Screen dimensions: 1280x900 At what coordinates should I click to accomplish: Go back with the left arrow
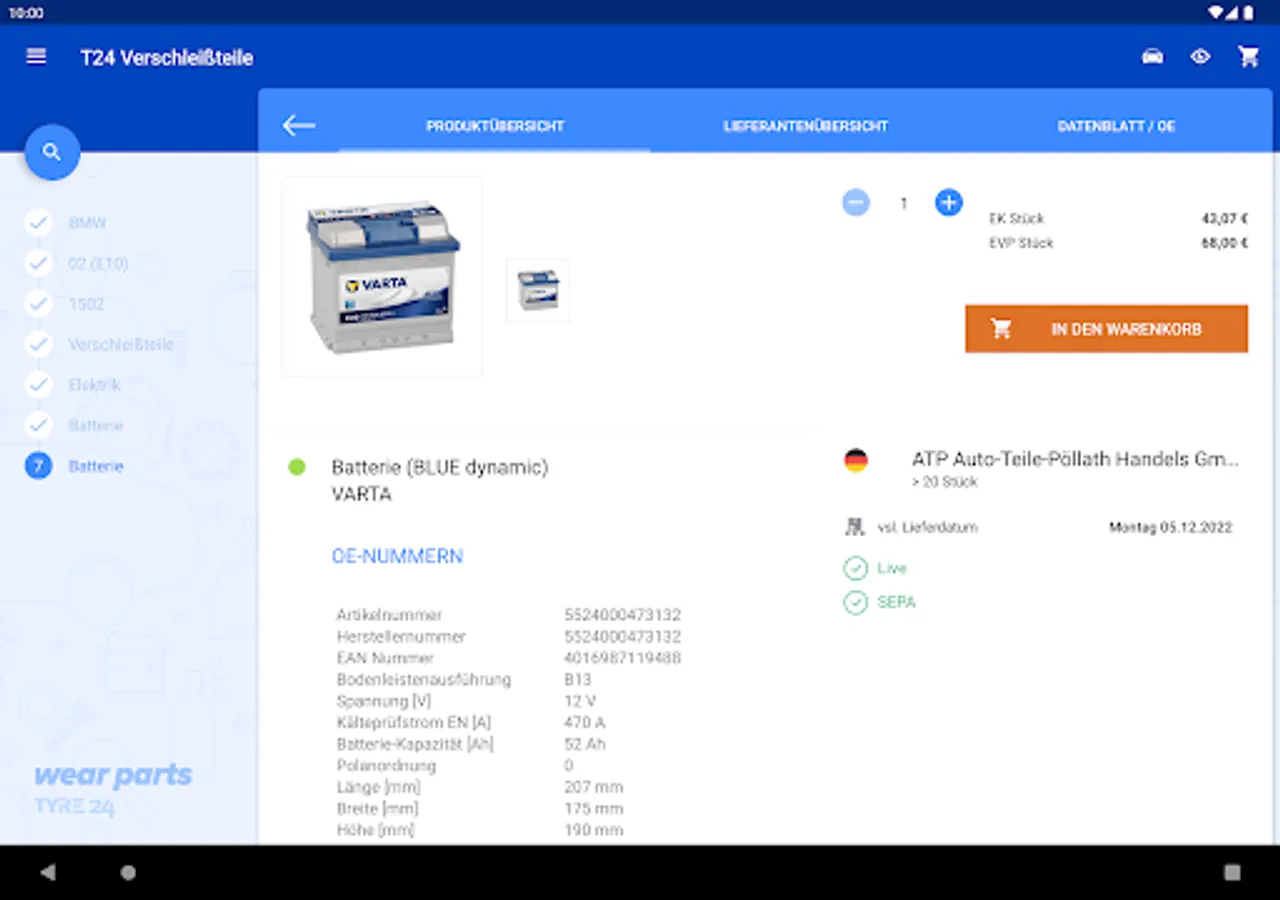pyautogui.click(x=298, y=125)
